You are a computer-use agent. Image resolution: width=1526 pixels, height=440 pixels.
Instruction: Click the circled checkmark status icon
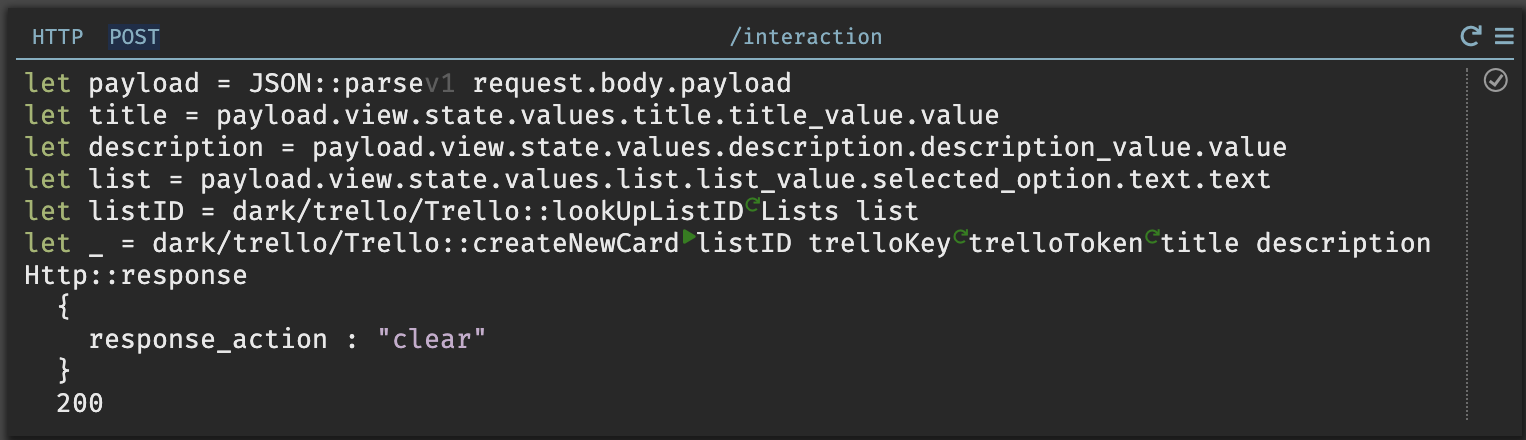pos(1495,80)
